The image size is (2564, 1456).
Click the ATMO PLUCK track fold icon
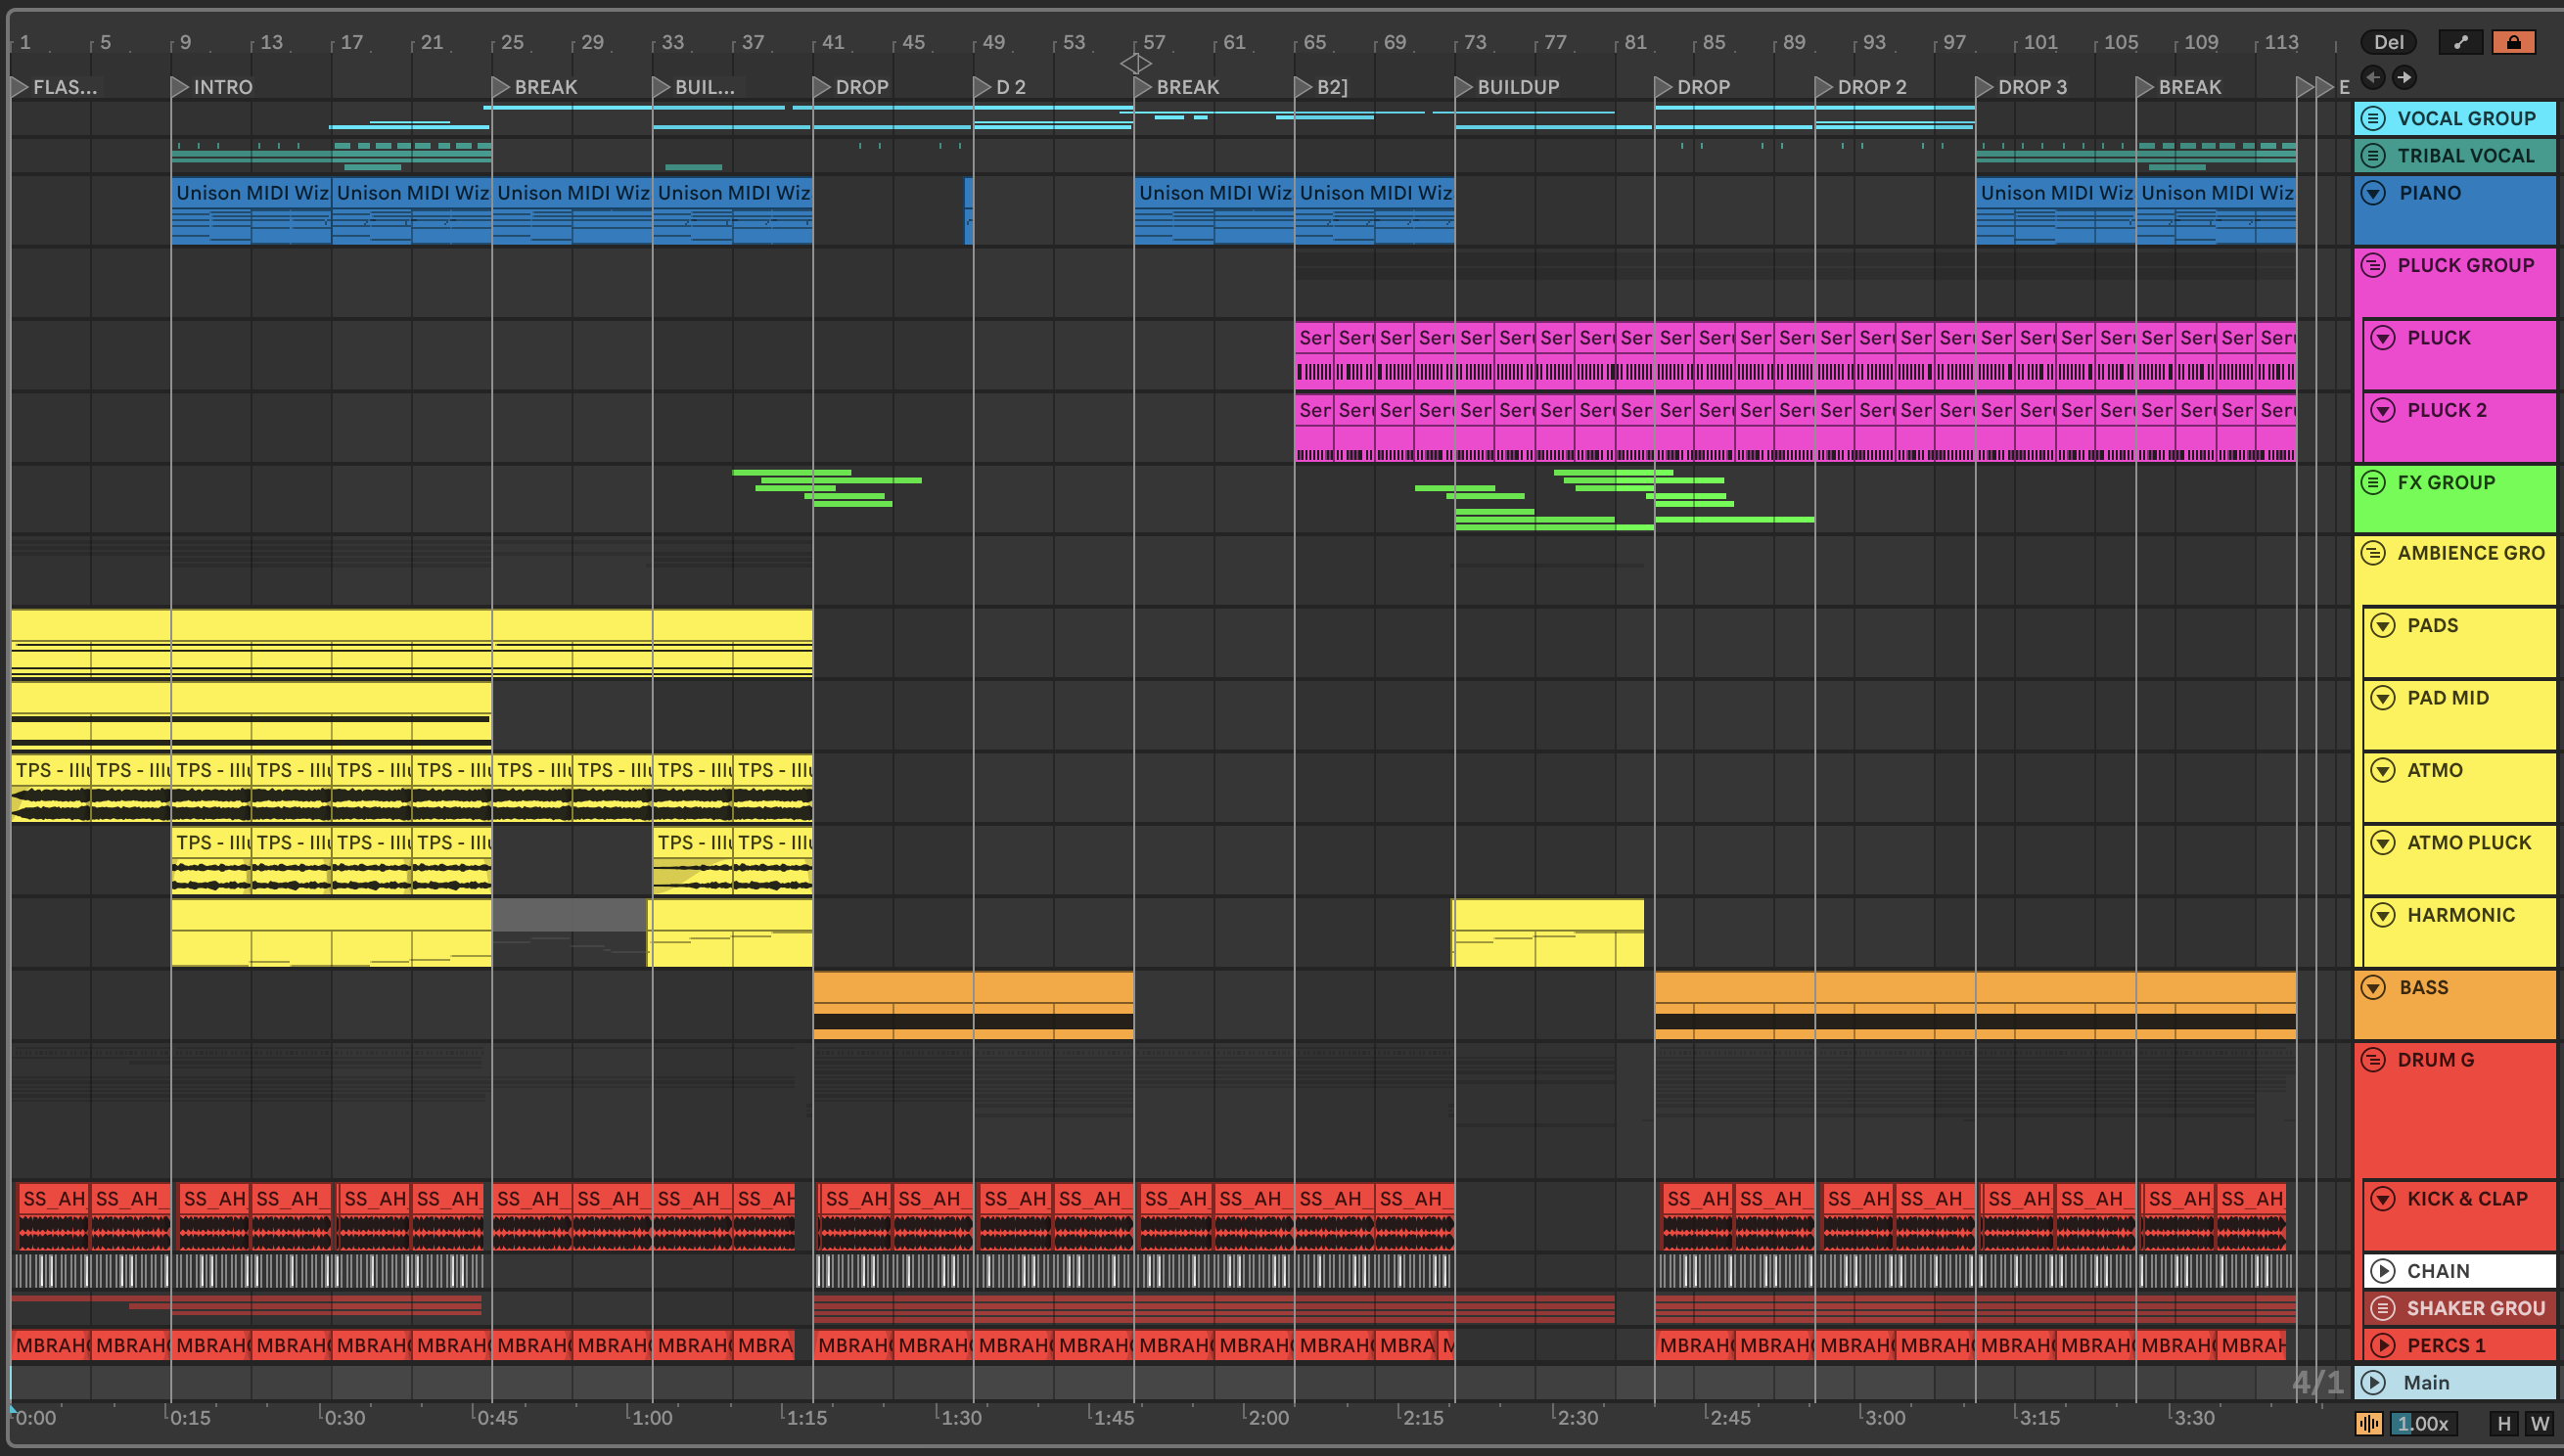[x=2383, y=842]
